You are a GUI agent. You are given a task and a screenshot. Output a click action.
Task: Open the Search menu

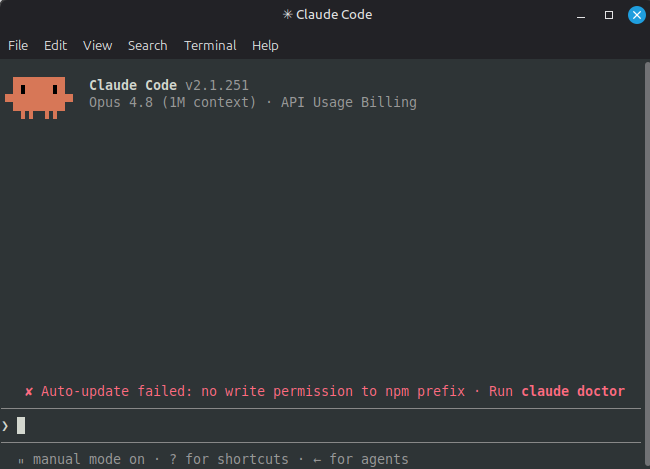pos(148,46)
